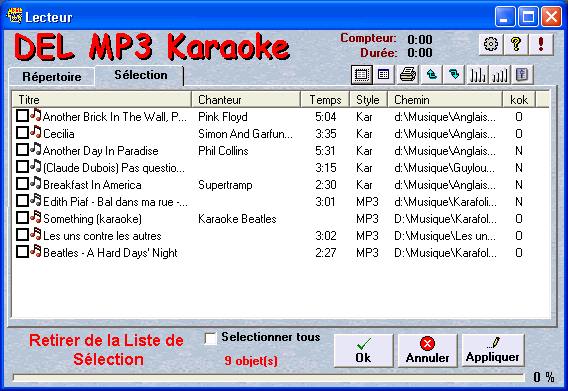The image size is (568, 391).
Task: Move item up with the cyan up arrow
Action: [x=431, y=75]
